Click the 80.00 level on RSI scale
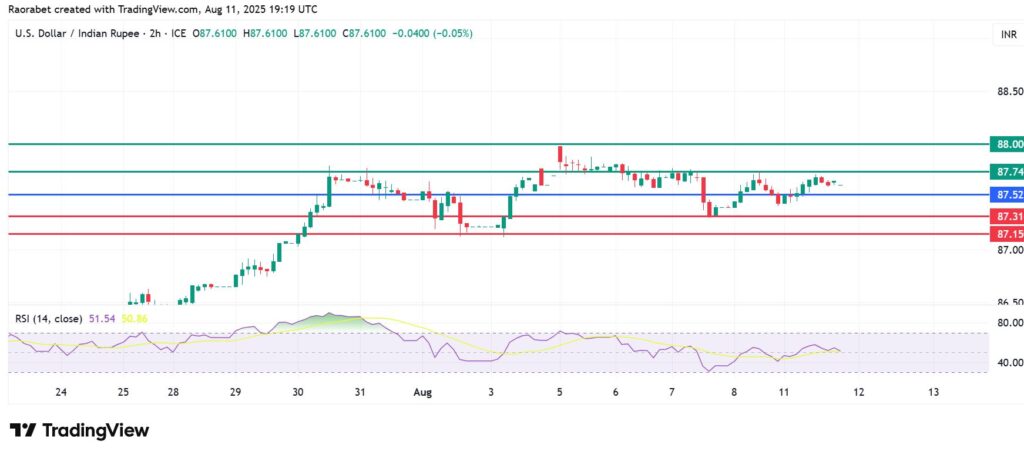Image resolution: width=1024 pixels, height=455 pixels. pos(1005,323)
